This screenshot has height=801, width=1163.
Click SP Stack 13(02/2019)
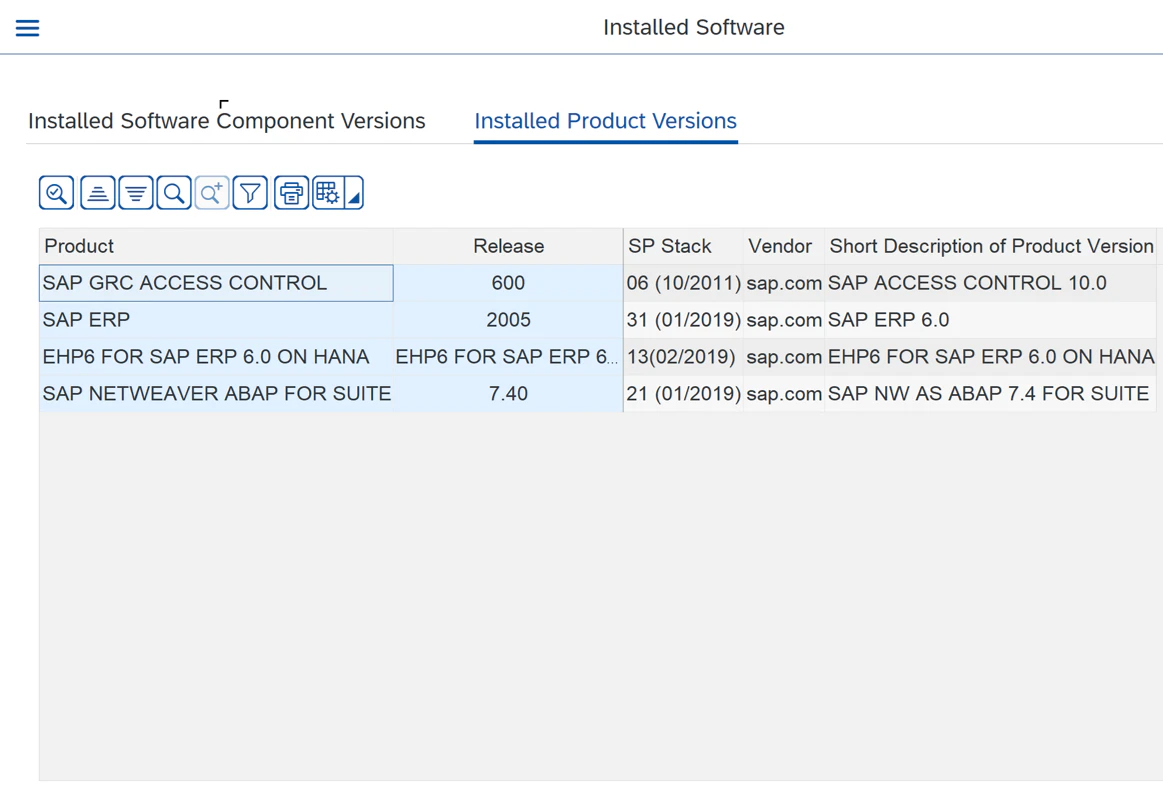[683, 357]
